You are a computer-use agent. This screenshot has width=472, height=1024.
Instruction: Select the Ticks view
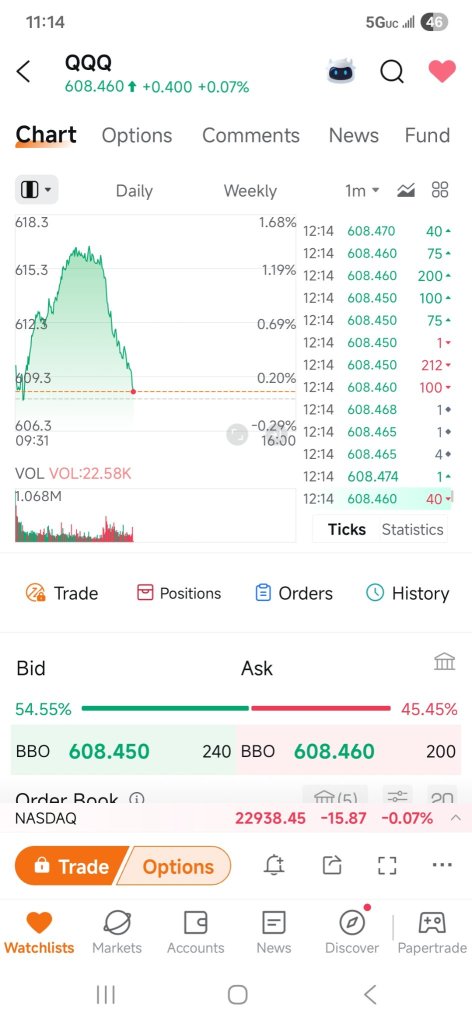[x=347, y=529]
